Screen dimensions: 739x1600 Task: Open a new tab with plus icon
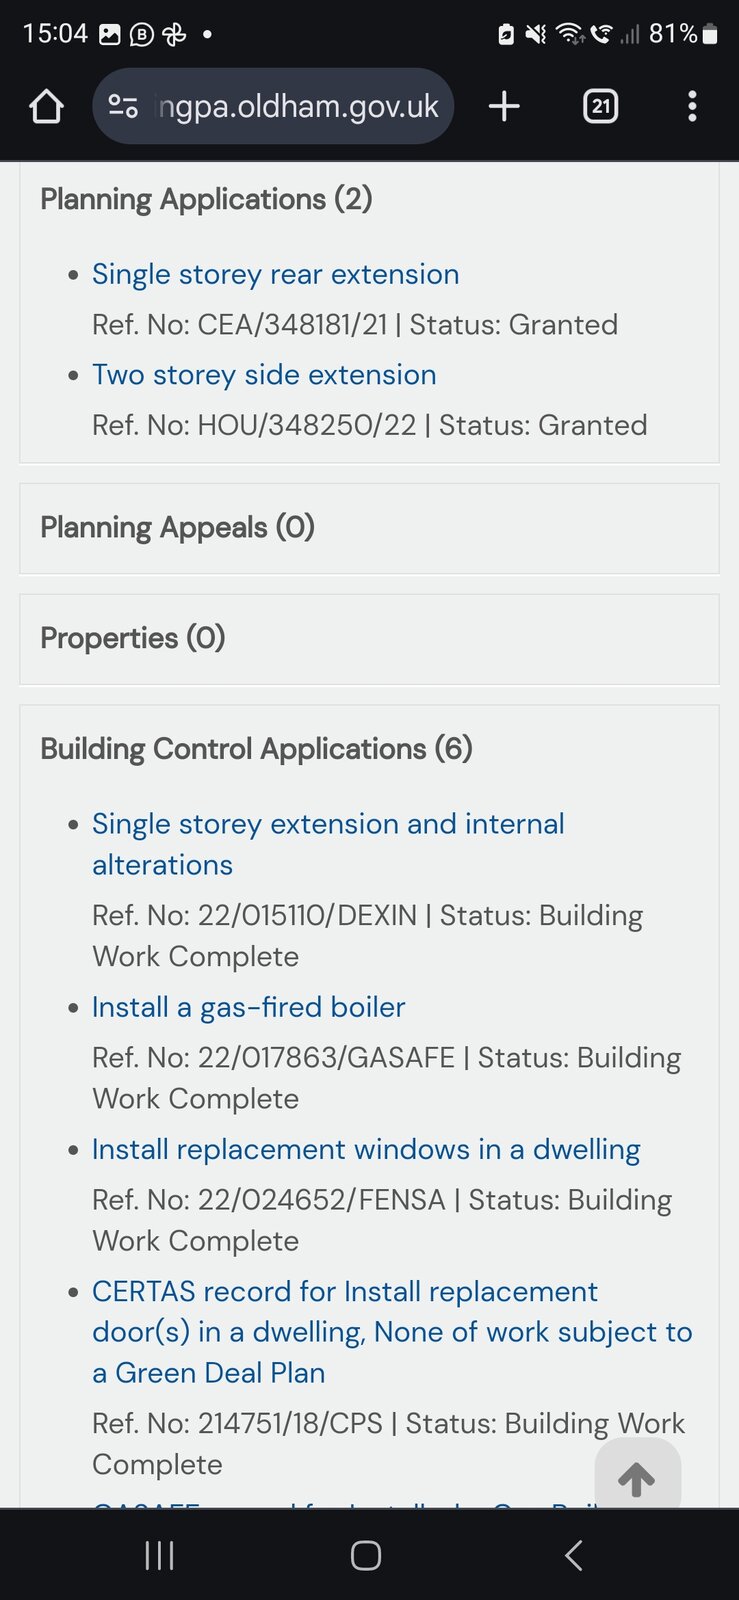tap(504, 106)
